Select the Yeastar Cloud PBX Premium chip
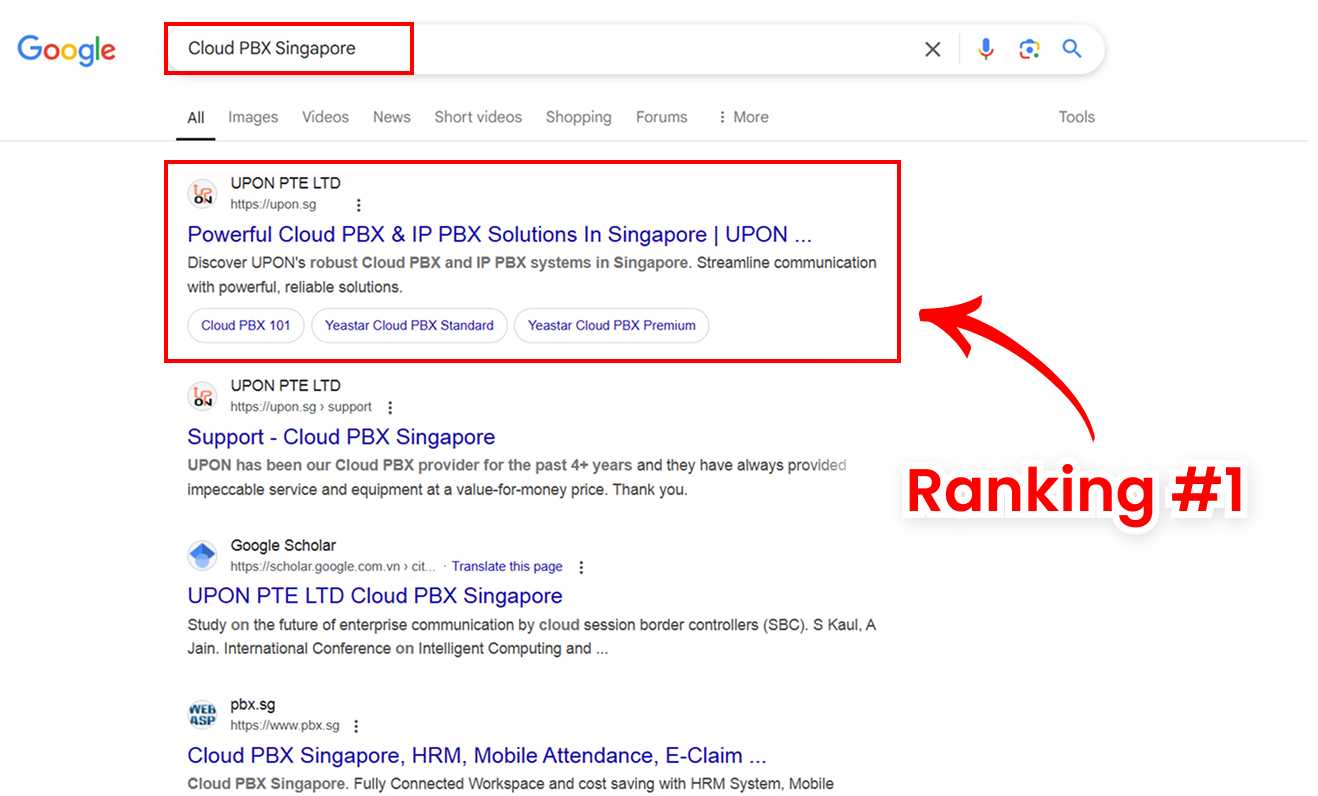Image resolution: width=1318 pixels, height=796 pixels. point(611,325)
